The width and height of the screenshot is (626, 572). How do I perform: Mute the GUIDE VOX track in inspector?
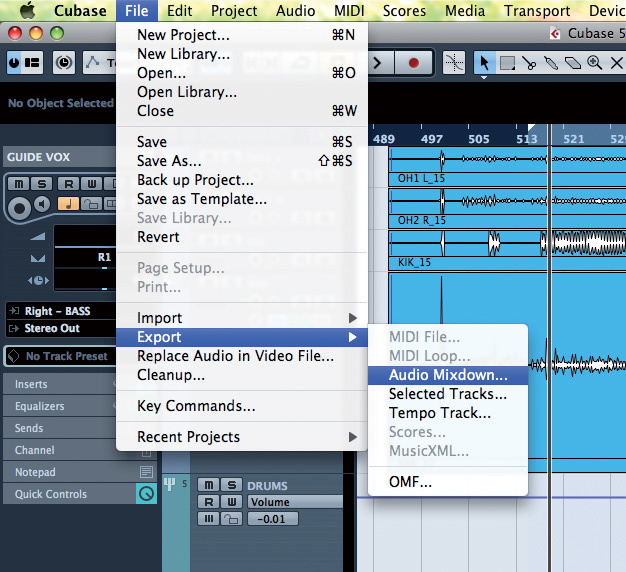tap(18, 184)
